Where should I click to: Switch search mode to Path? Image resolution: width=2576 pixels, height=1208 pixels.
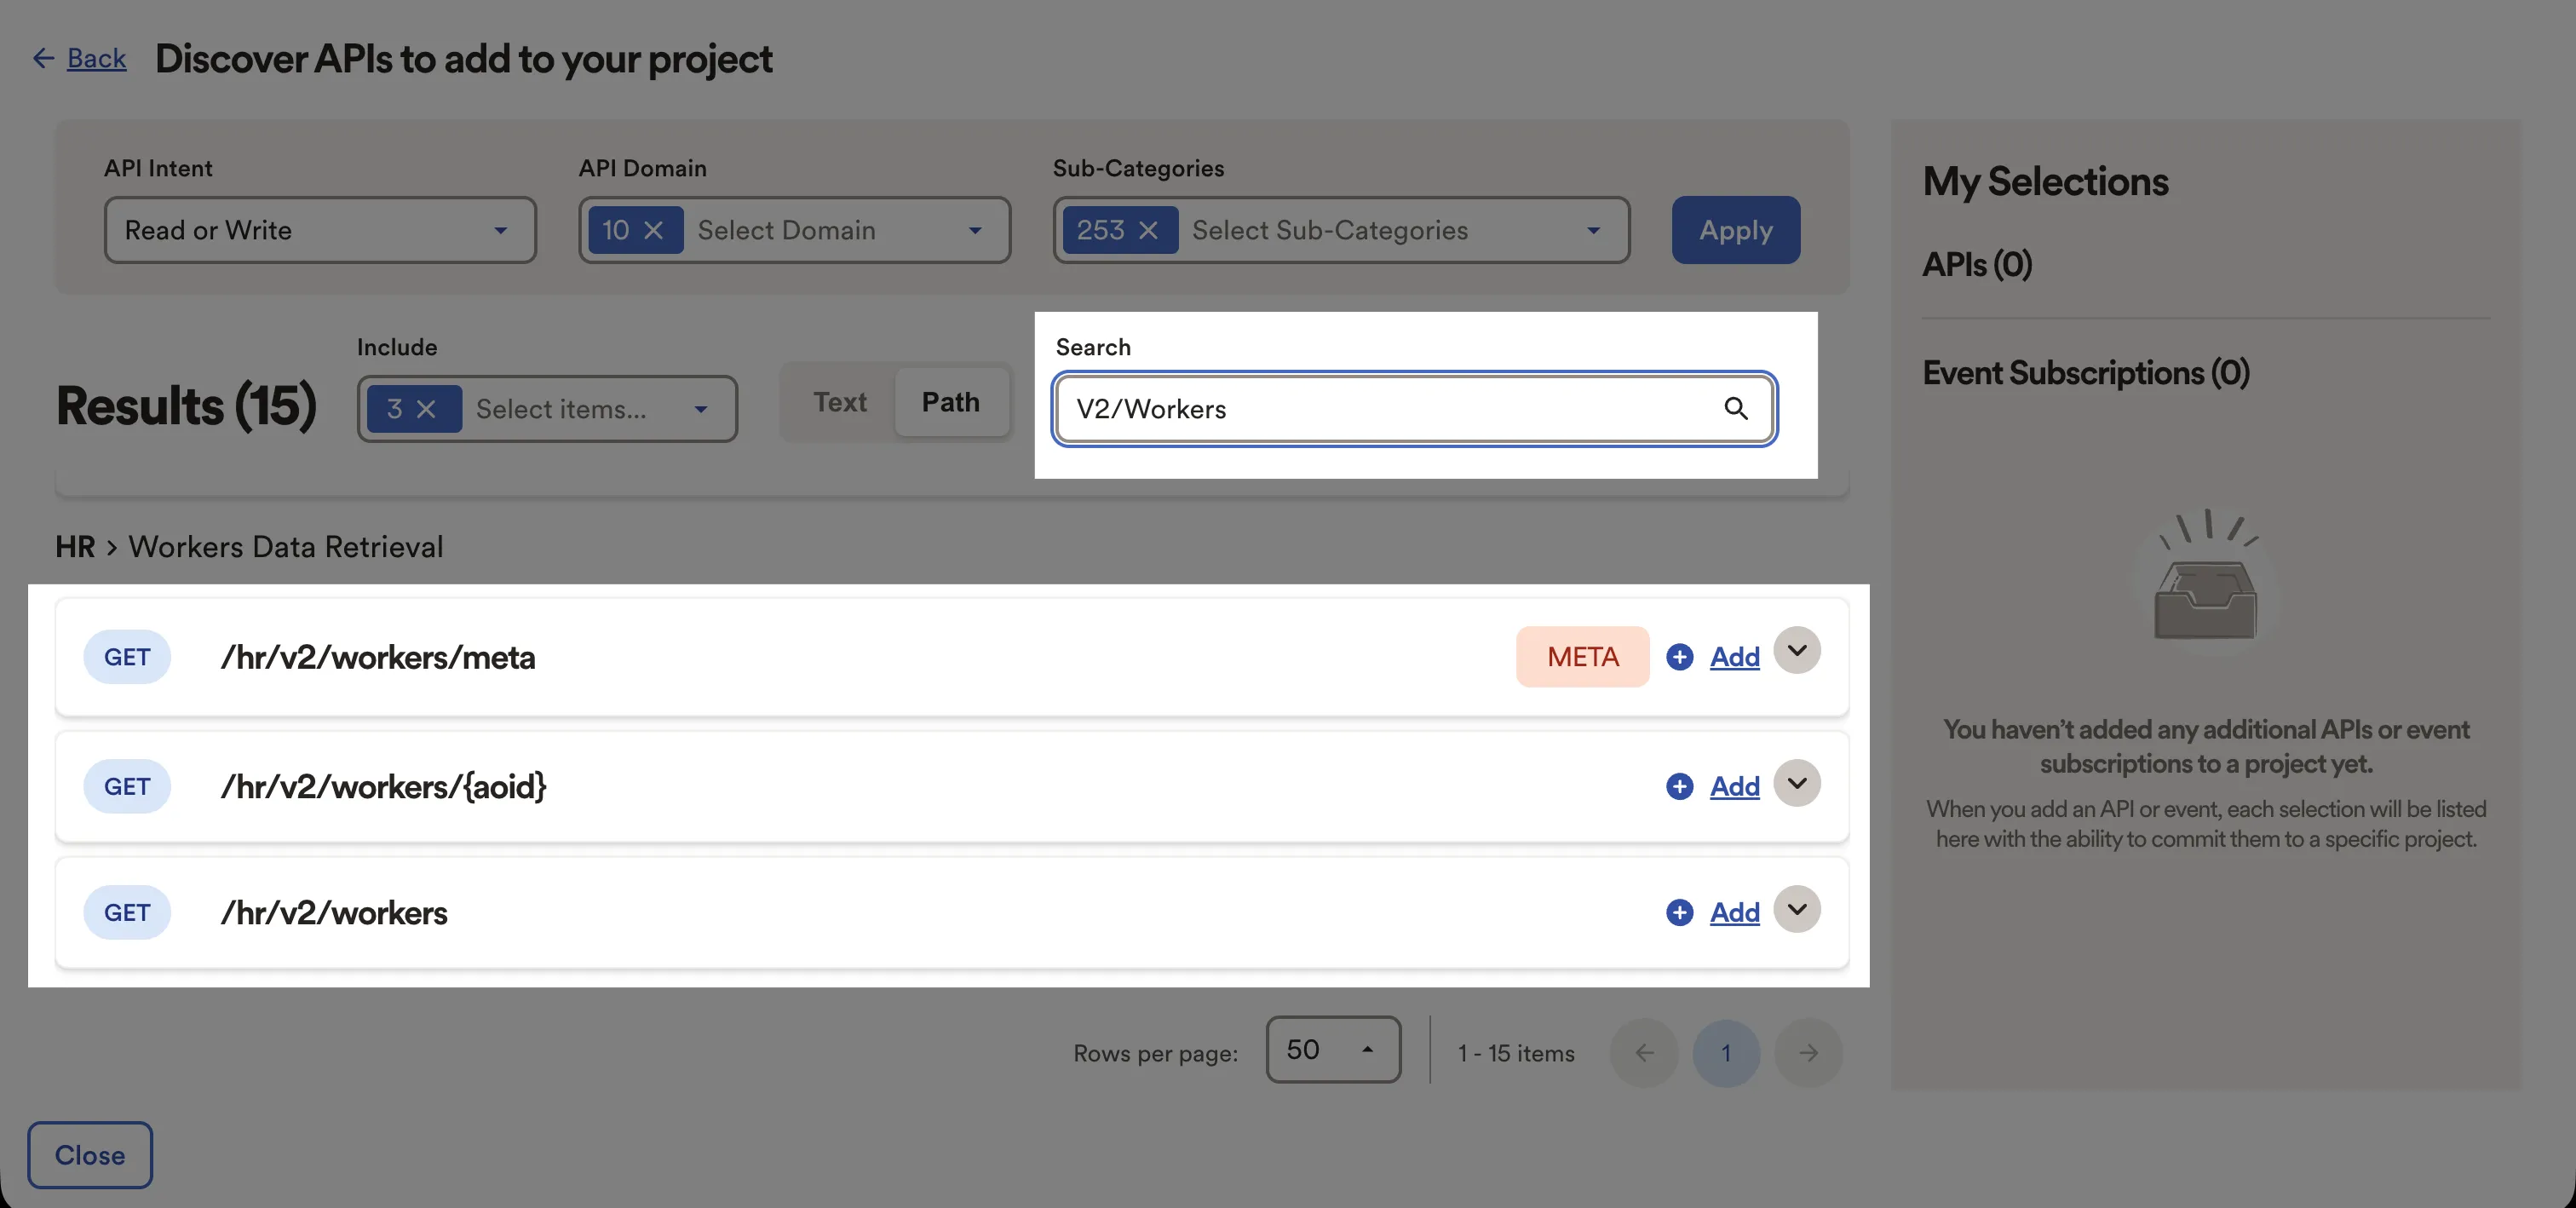[x=950, y=402]
